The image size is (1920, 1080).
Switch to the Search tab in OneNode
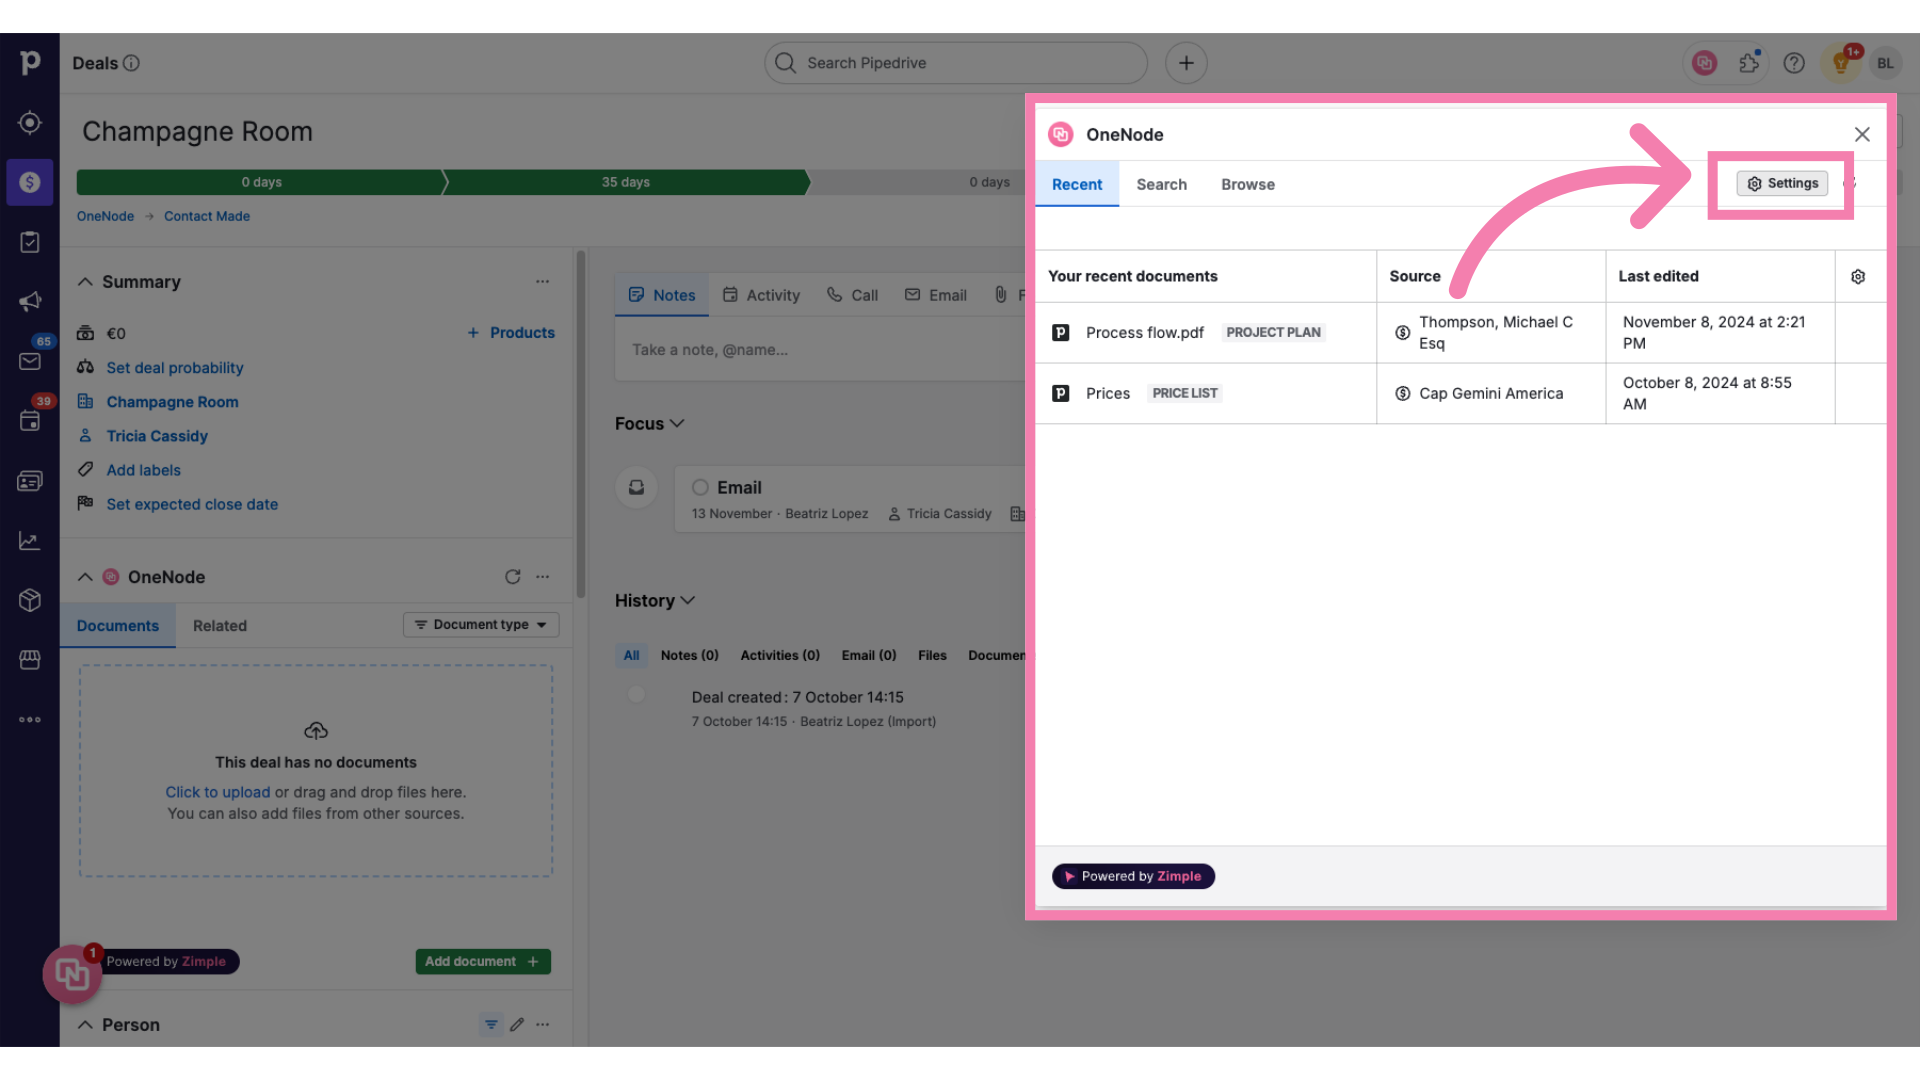point(1160,183)
